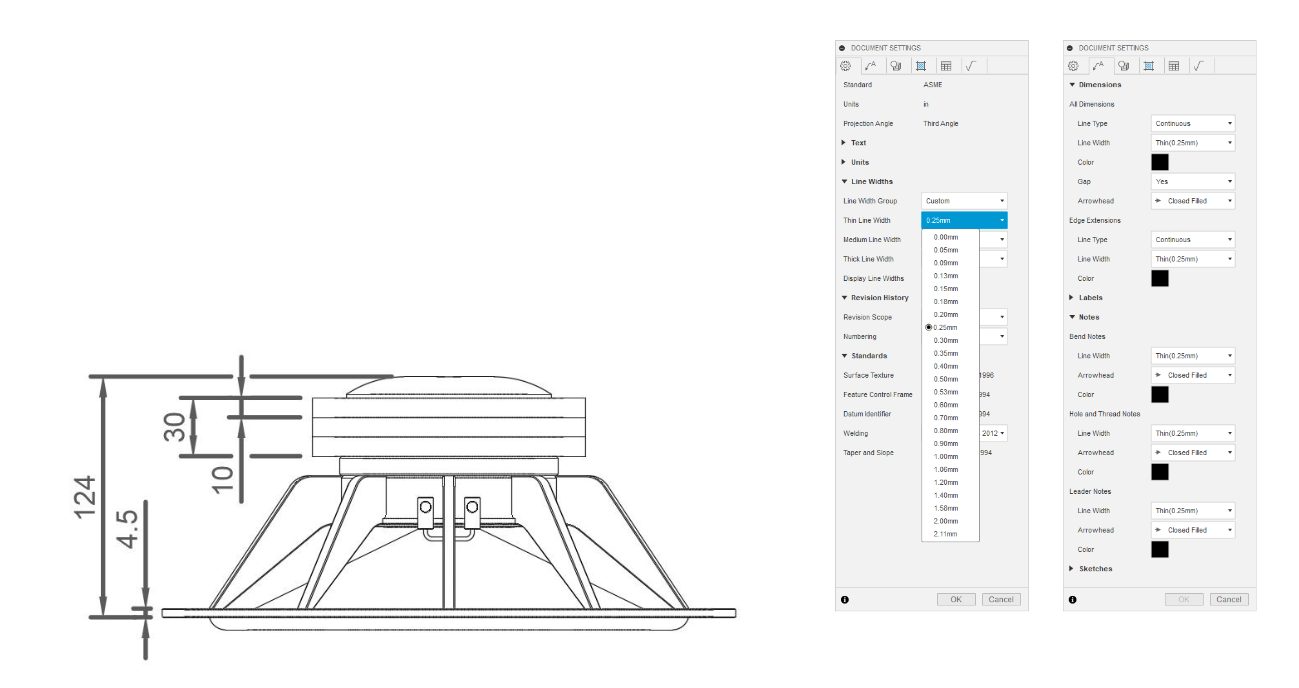Open the dimension annotation tab in right panel
The image size is (1299, 688).
[x=1098, y=66]
